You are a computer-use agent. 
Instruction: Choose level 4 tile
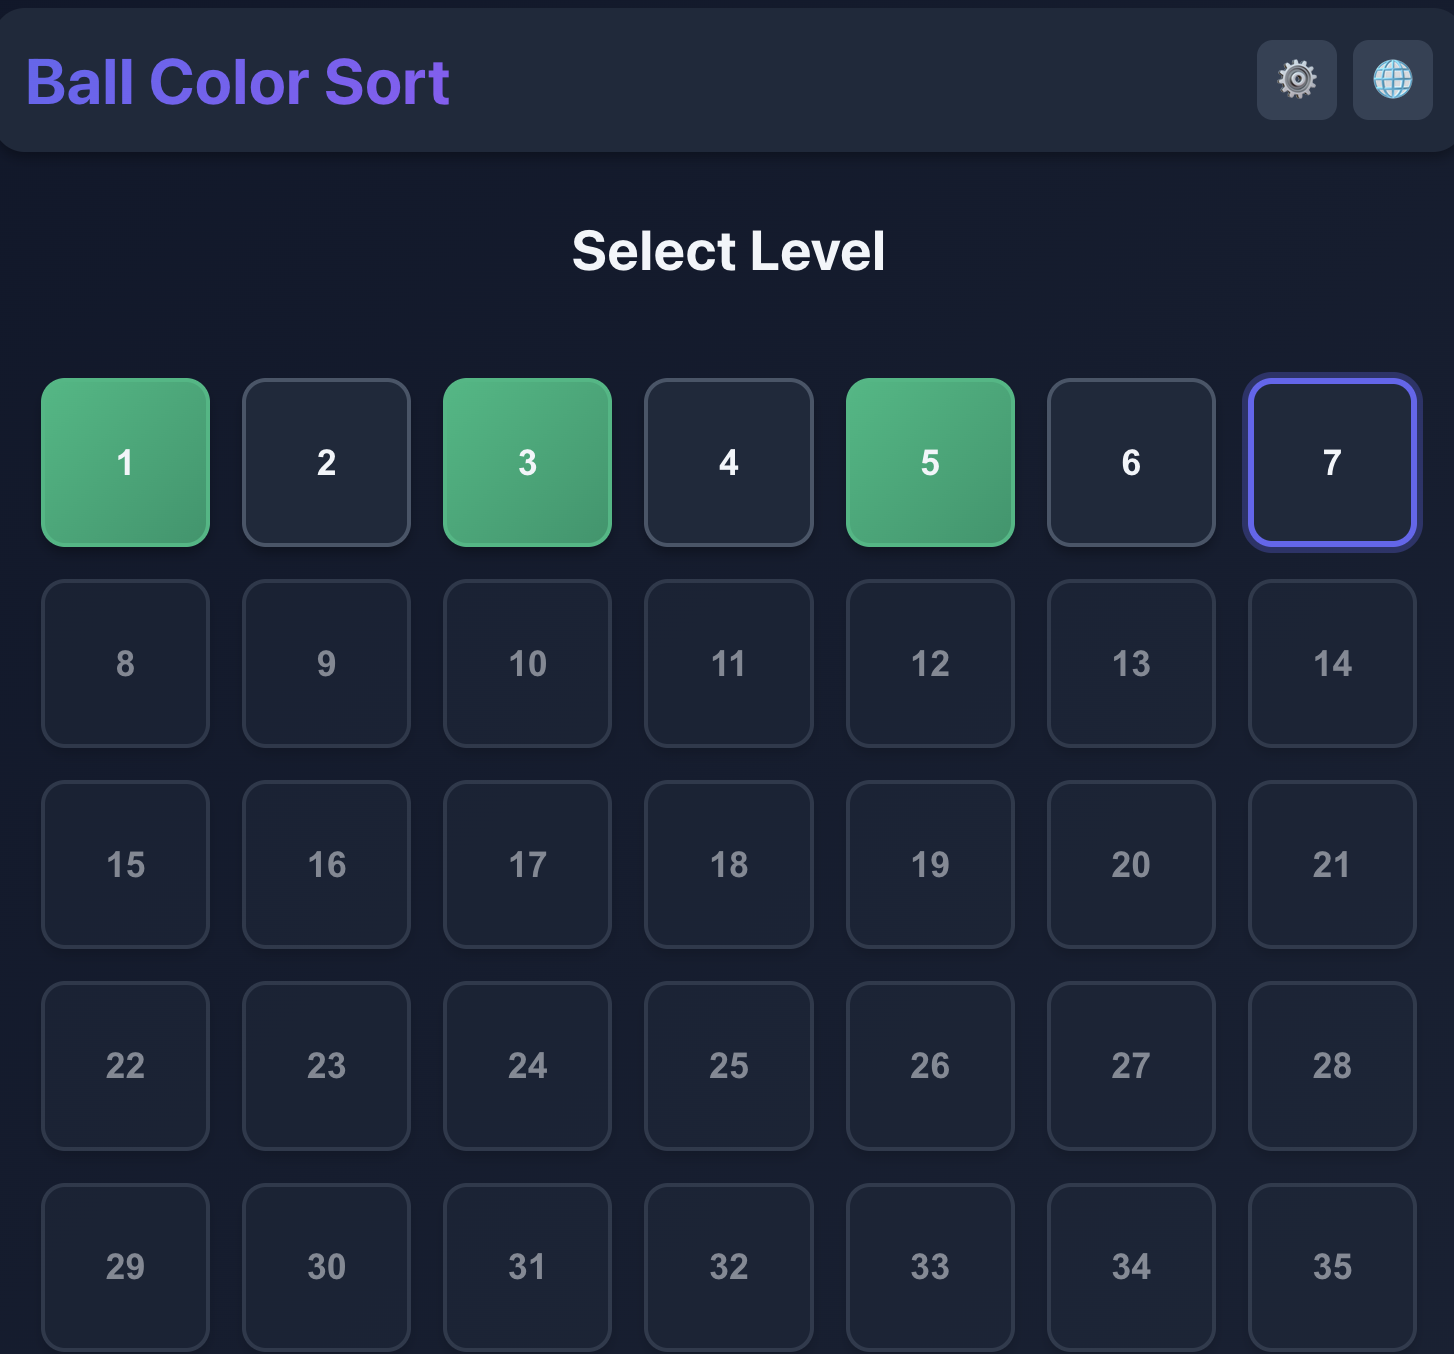(728, 462)
